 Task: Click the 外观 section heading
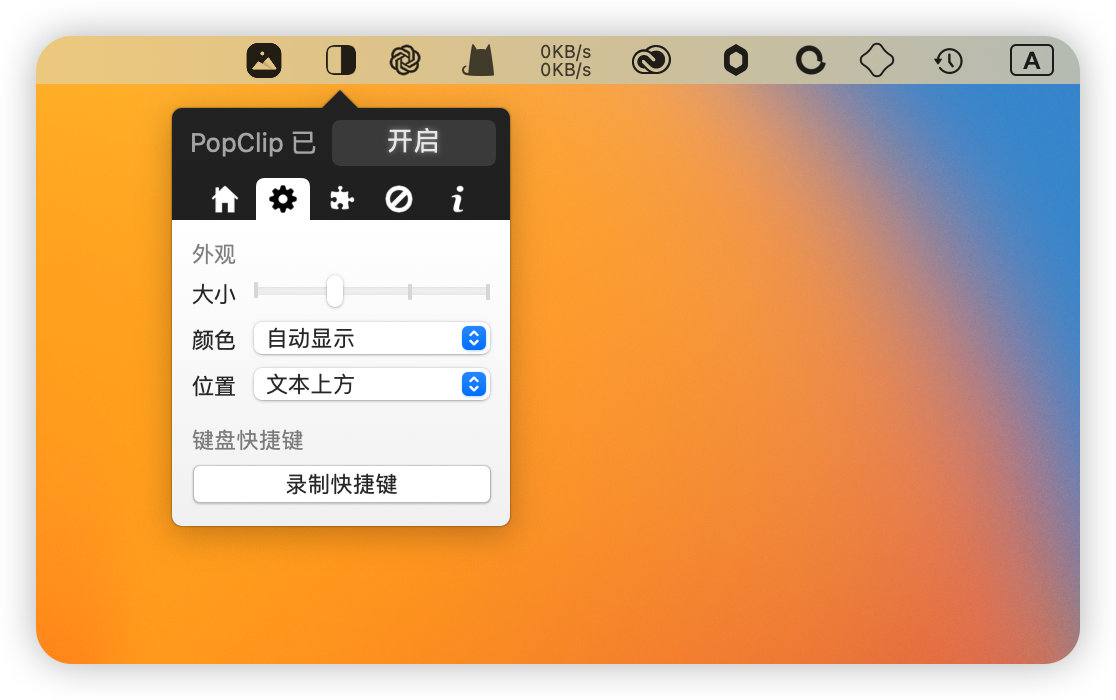(214, 254)
